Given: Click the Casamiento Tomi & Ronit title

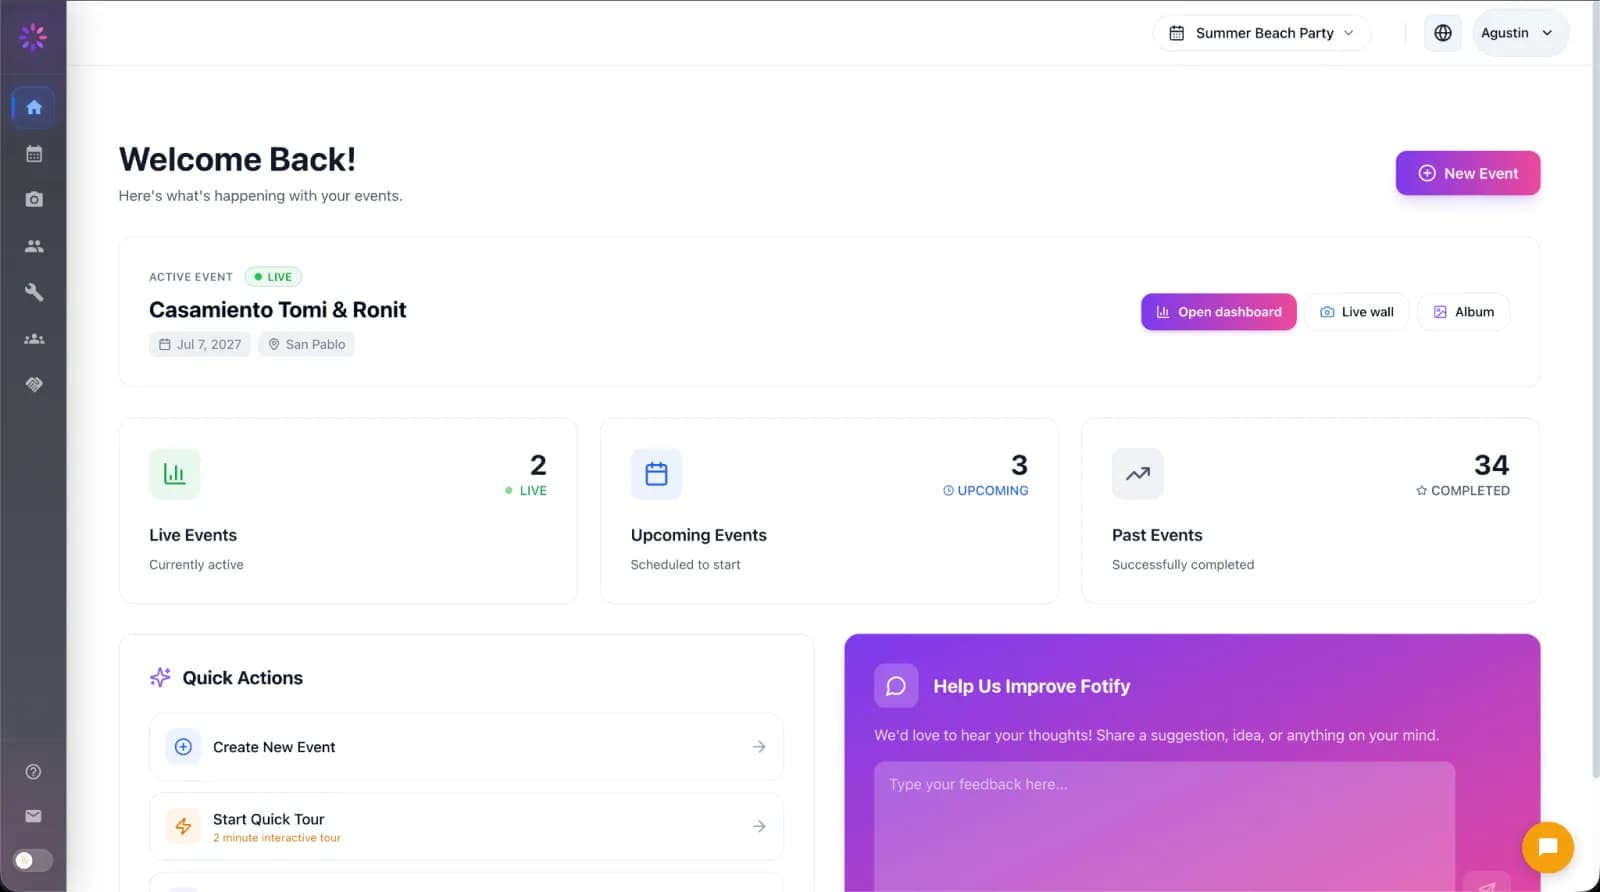Looking at the screenshot, I should click(277, 310).
